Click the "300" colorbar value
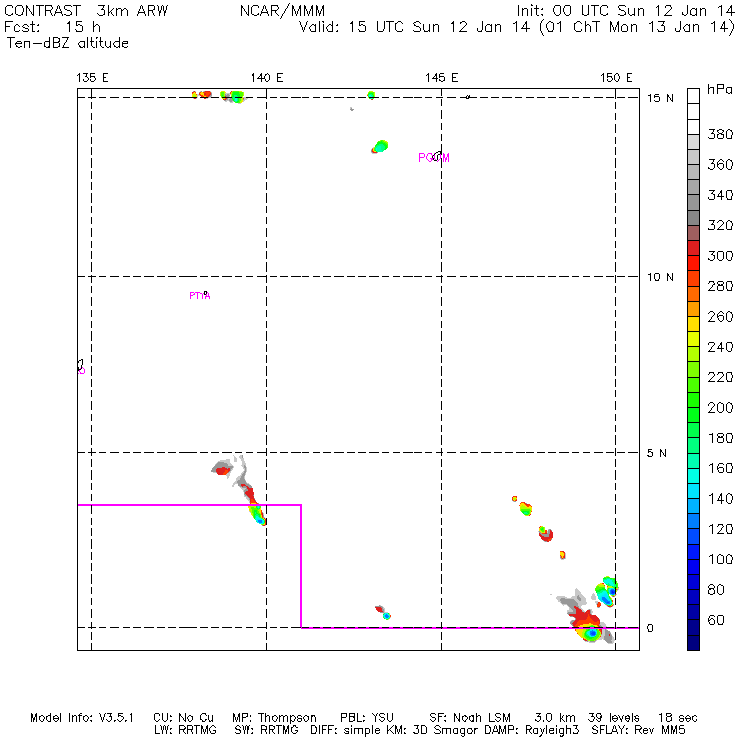 tap(720, 256)
